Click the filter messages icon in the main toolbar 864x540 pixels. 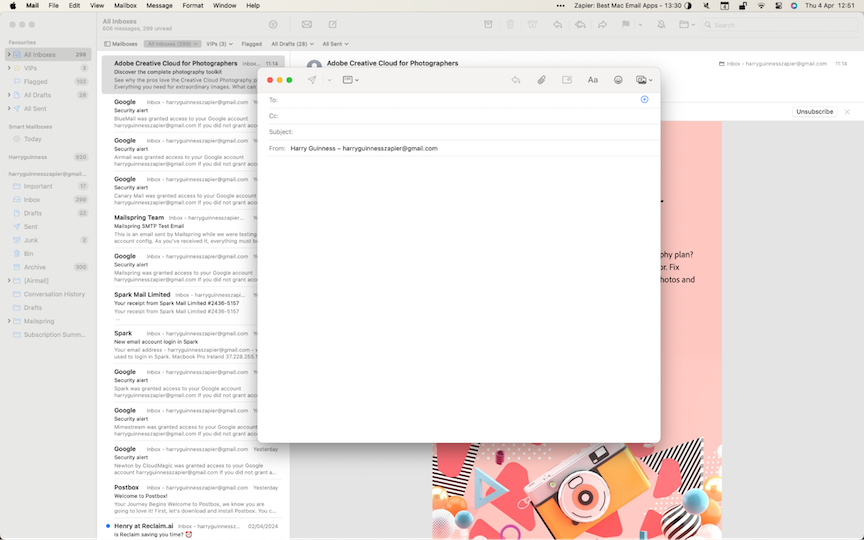(x=273, y=24)
